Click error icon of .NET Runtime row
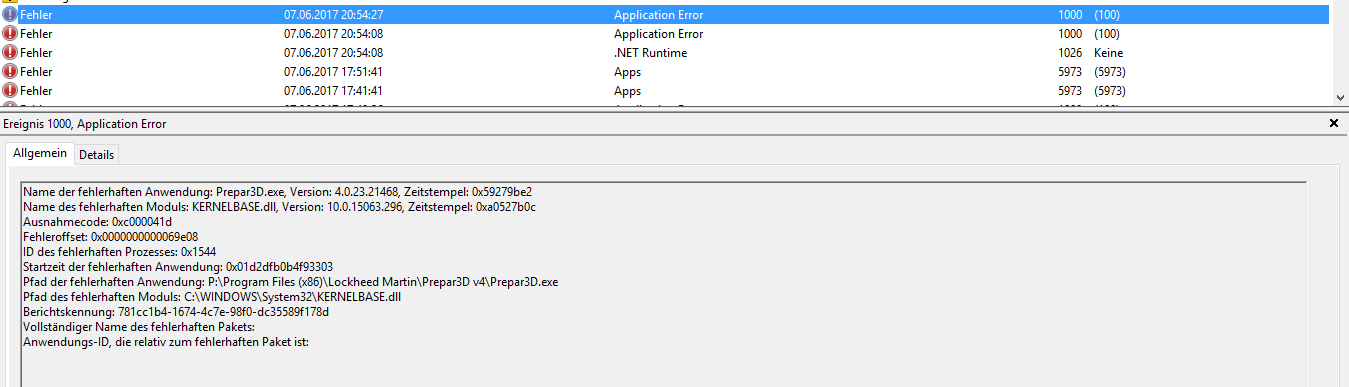Viewport: 1349px width, 387px height. (x=10, y=53)
